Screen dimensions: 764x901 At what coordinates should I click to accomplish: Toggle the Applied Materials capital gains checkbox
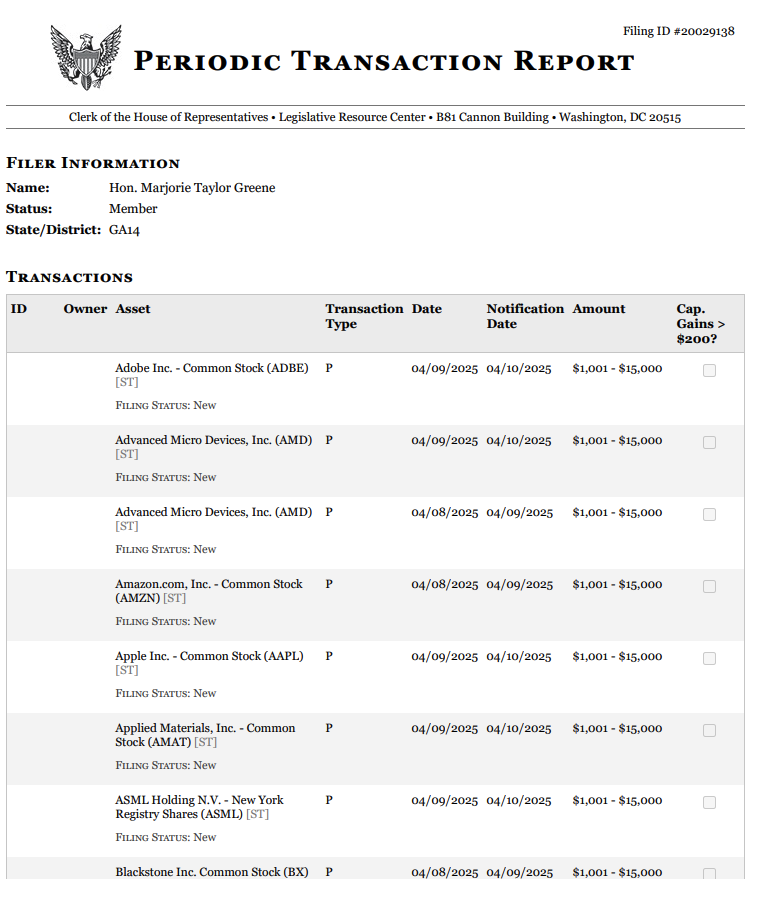[x=709, y=730]
